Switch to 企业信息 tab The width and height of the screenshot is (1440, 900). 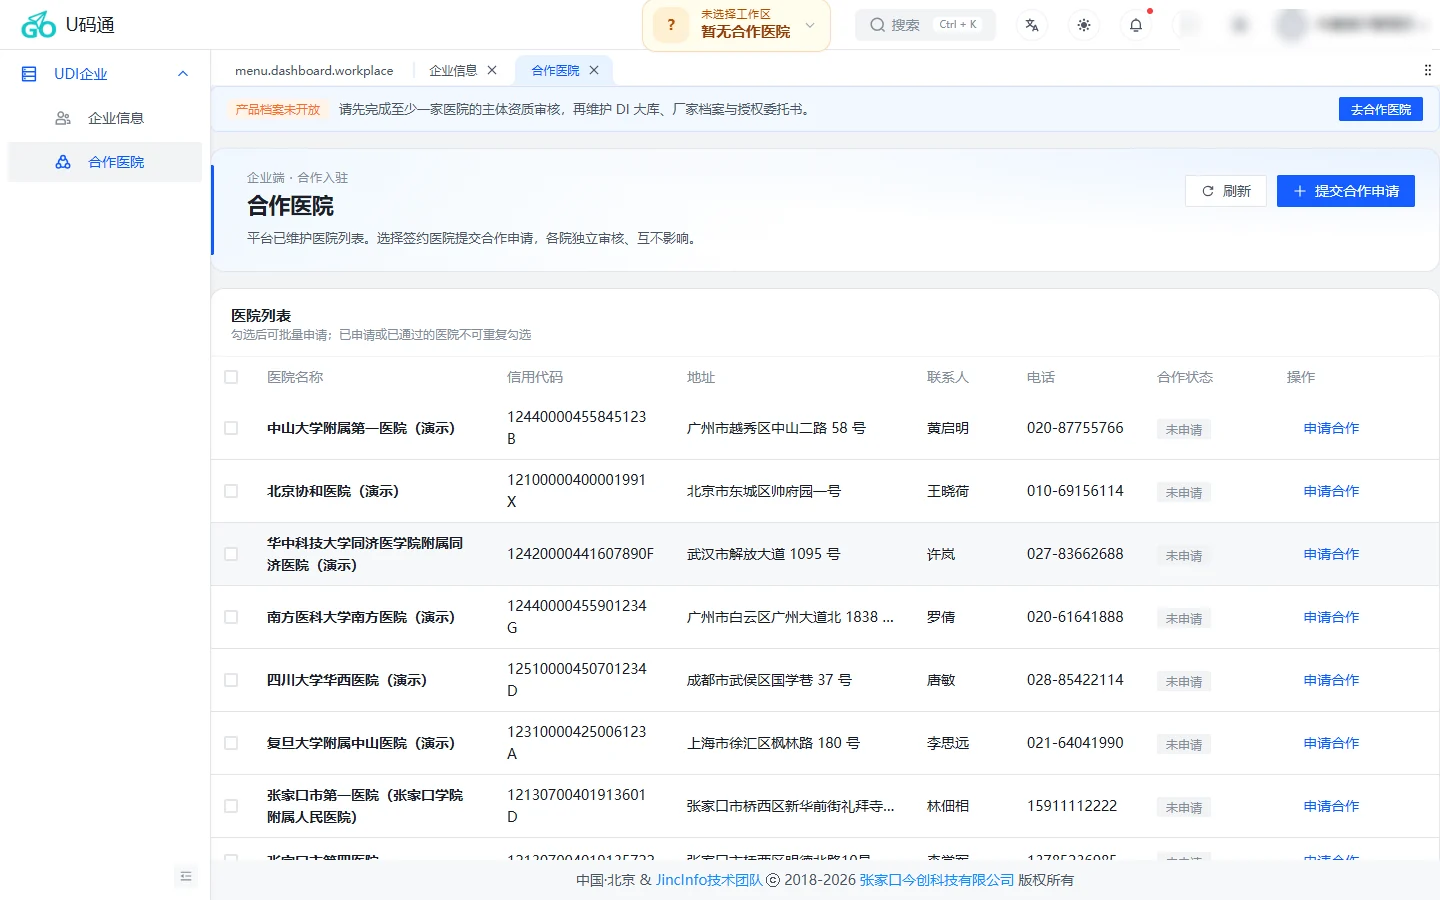[x=453, y=71]
